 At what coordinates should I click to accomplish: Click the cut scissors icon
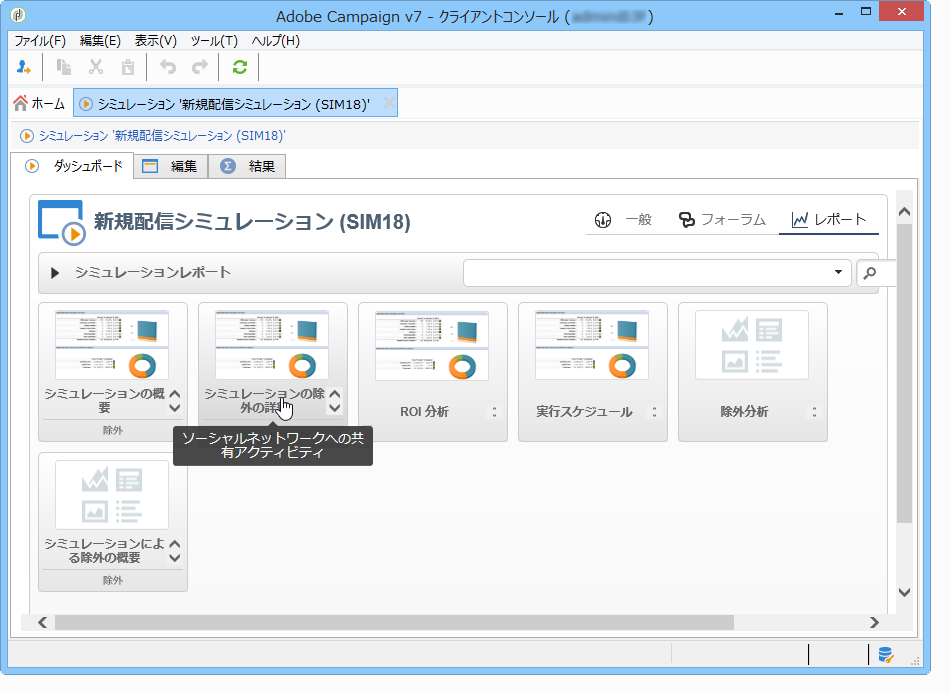(x=96, y=67)
